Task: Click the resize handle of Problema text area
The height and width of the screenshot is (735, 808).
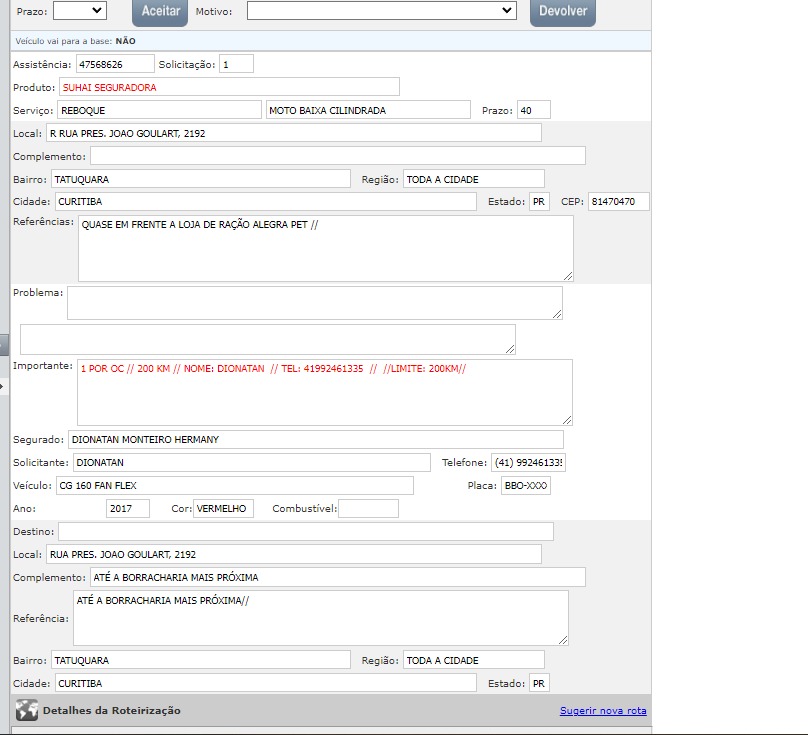Action: (557, 314)
